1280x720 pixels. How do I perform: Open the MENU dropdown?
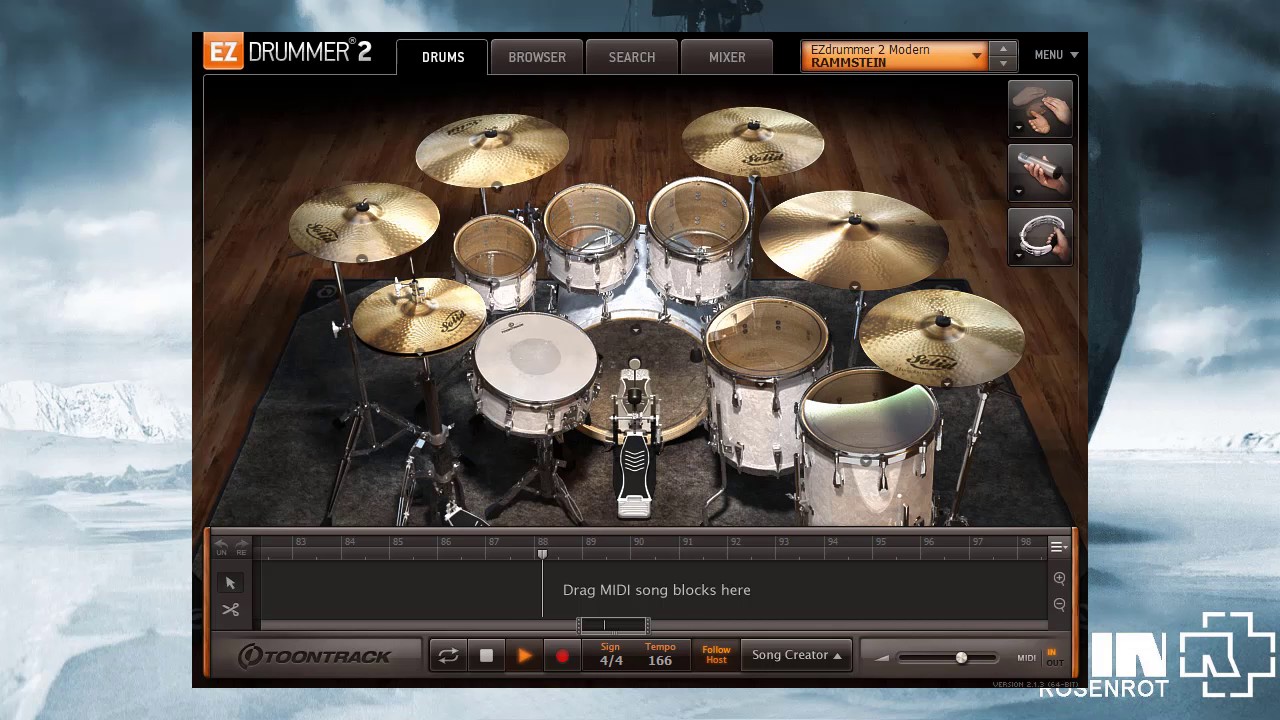pos(1056,55)
